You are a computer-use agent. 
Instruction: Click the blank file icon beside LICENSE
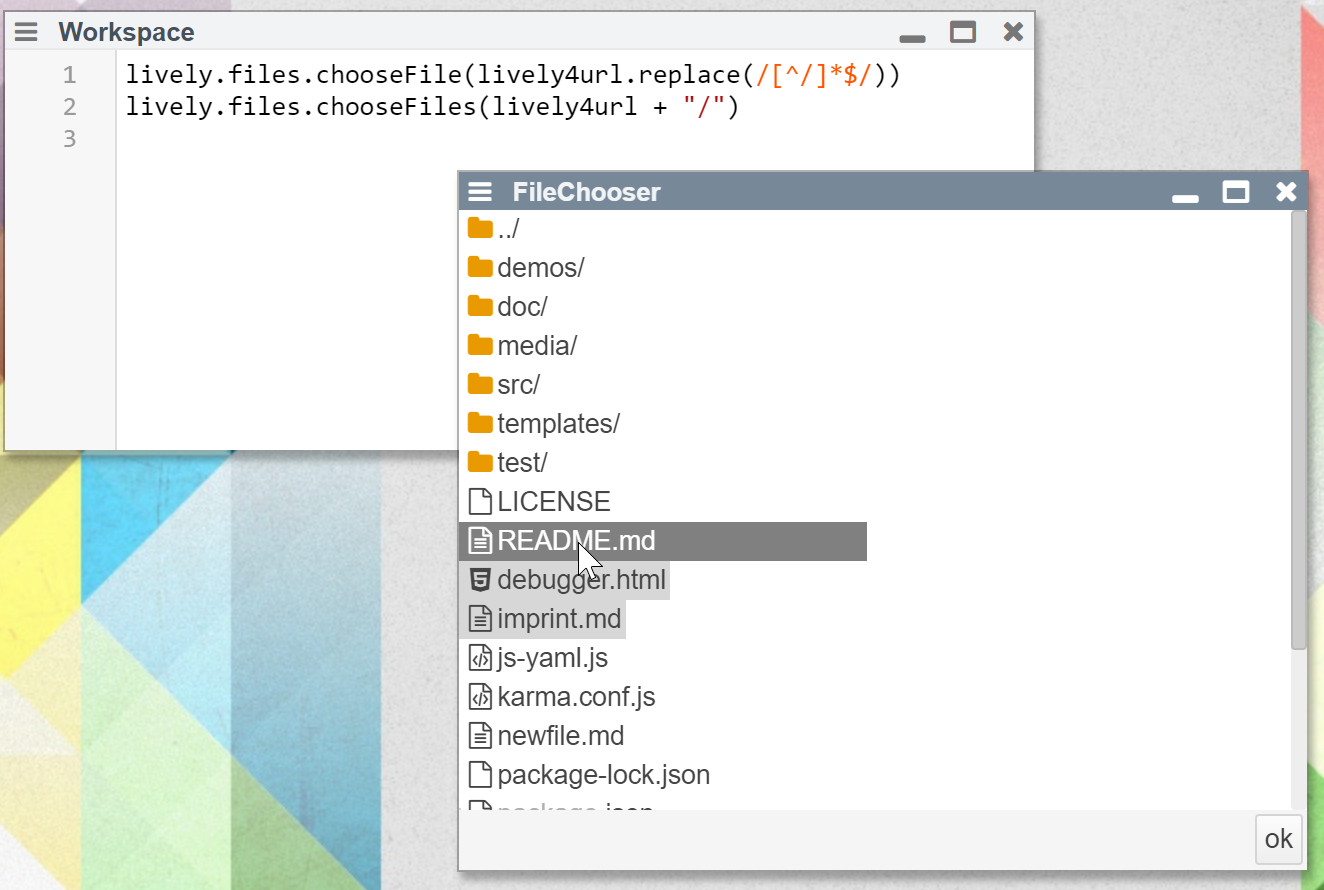(480, 501)
